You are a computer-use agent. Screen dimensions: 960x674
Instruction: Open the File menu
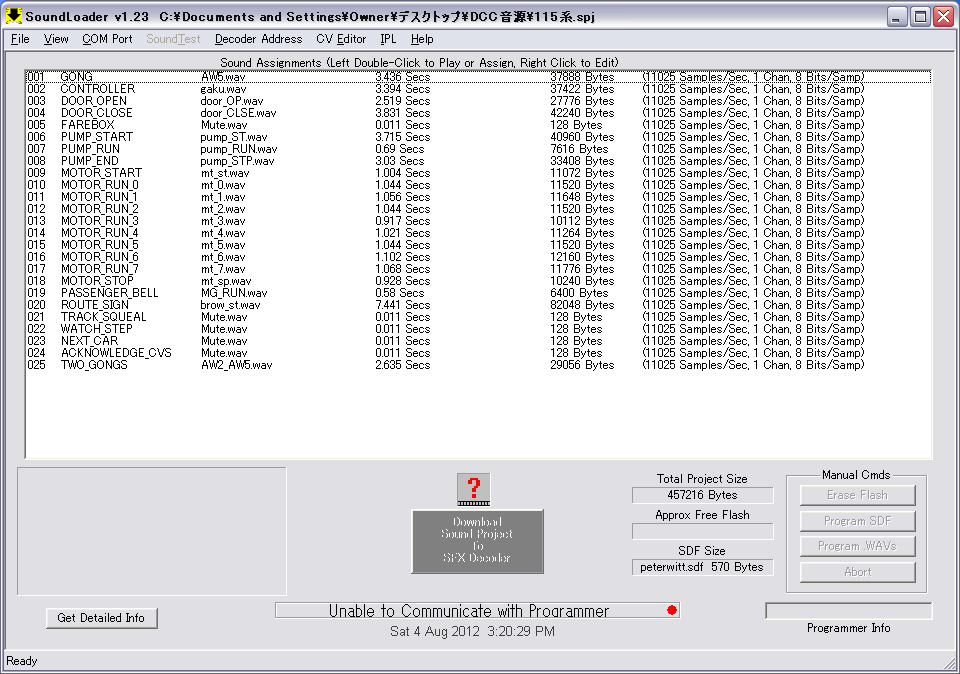tap(20, 39)
